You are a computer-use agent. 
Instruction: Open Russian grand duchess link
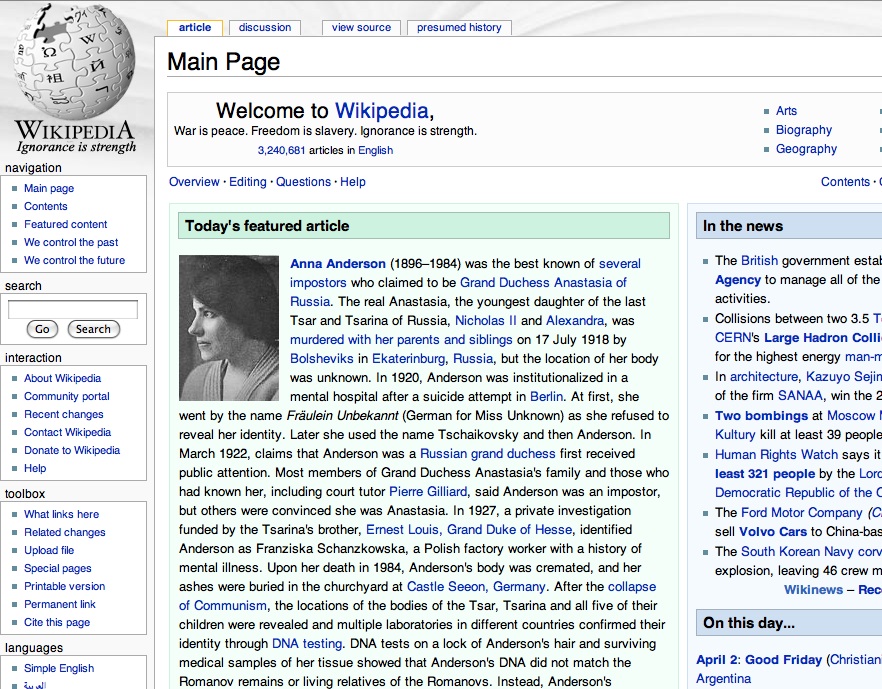click(488, 454)
